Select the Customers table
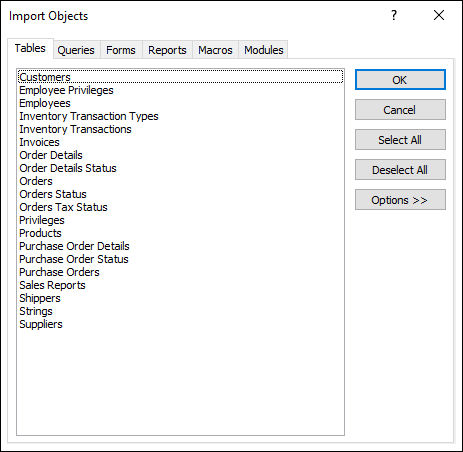This screenshot has width=463, height=452. click(x=180, y=77)
